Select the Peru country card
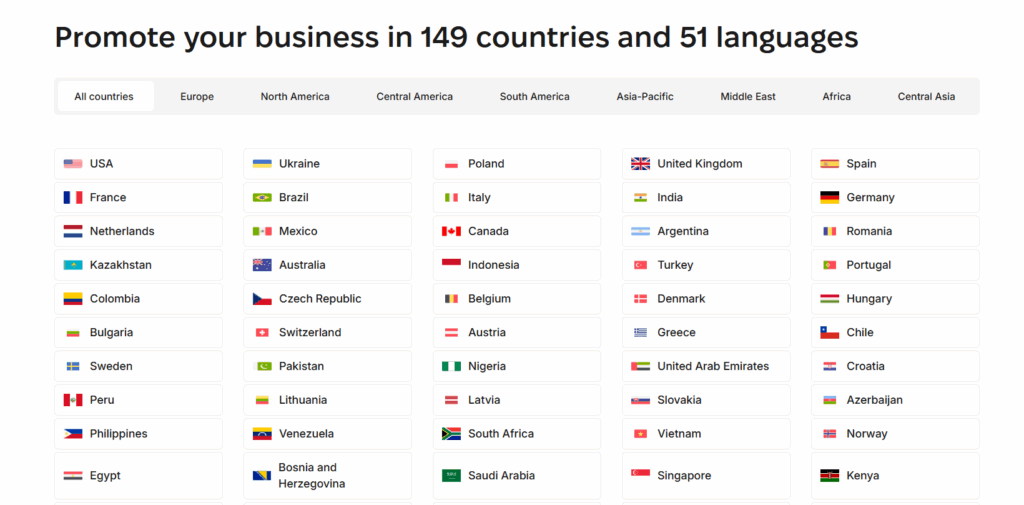 coord(138,400)
